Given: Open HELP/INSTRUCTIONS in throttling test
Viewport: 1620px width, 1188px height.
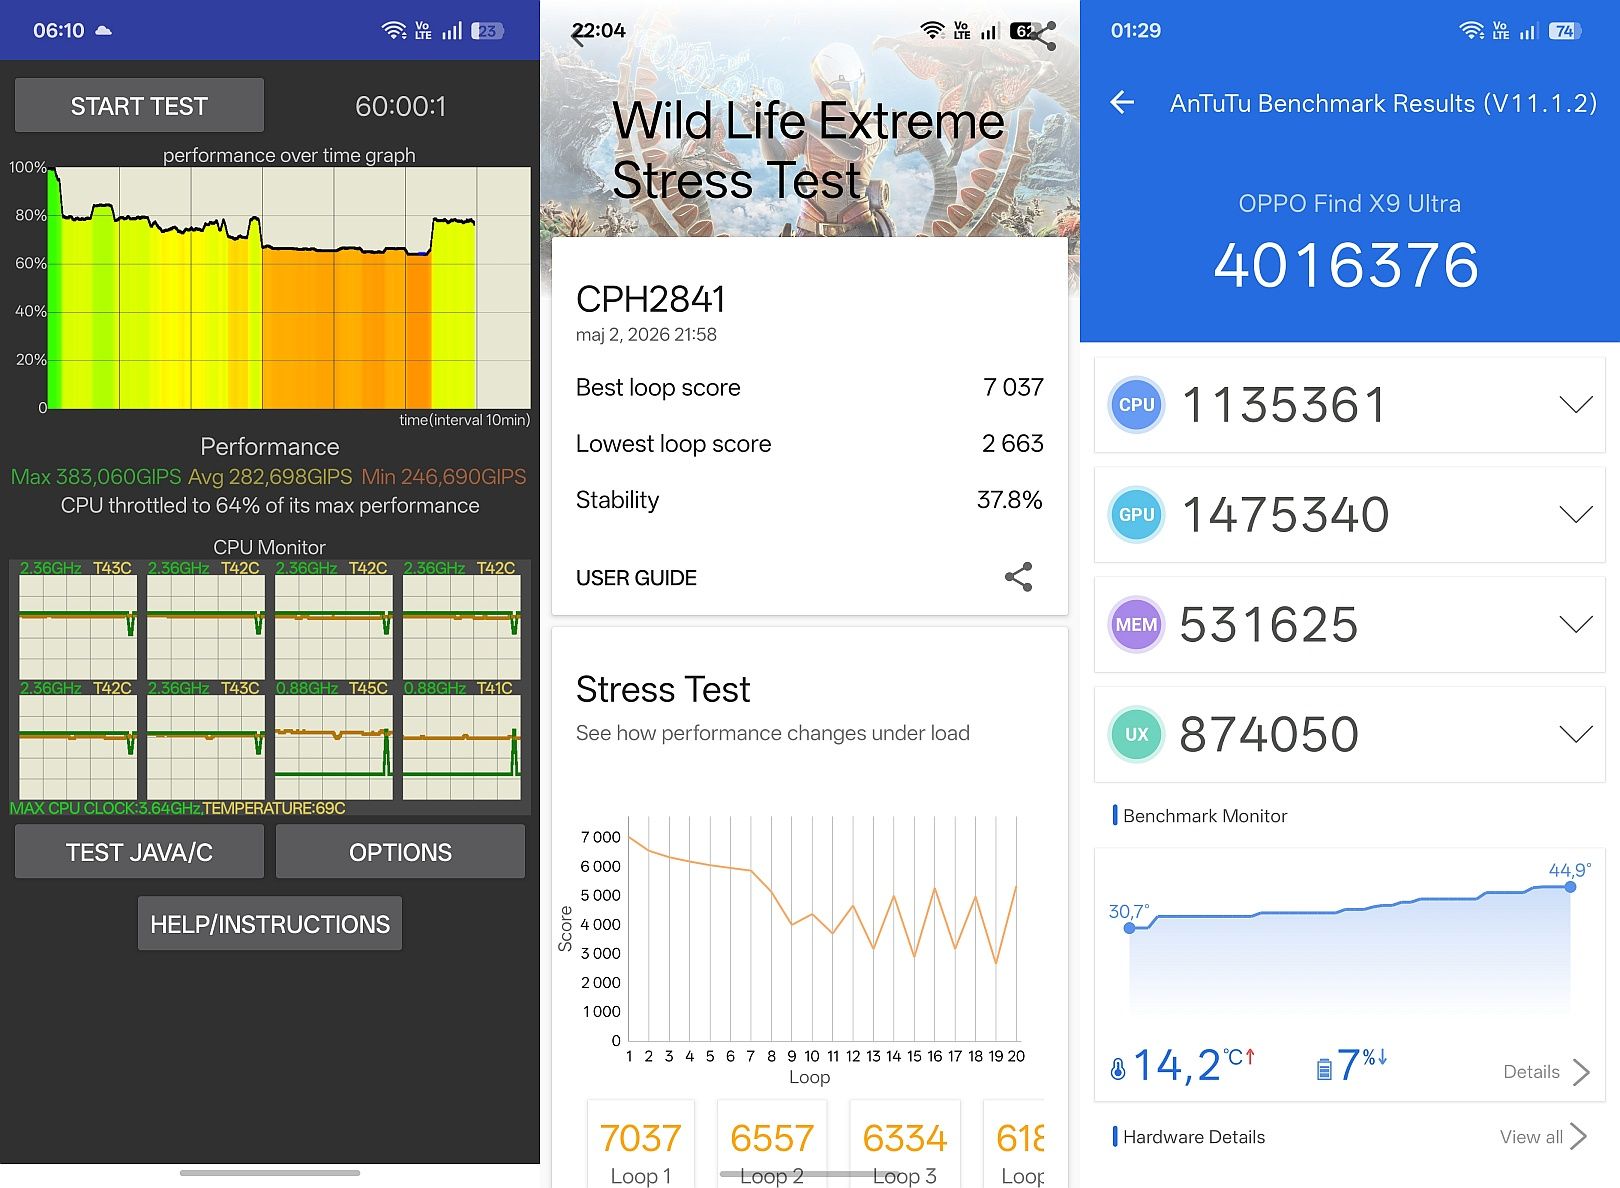Looking at the screenshot, I should [270, 924].
